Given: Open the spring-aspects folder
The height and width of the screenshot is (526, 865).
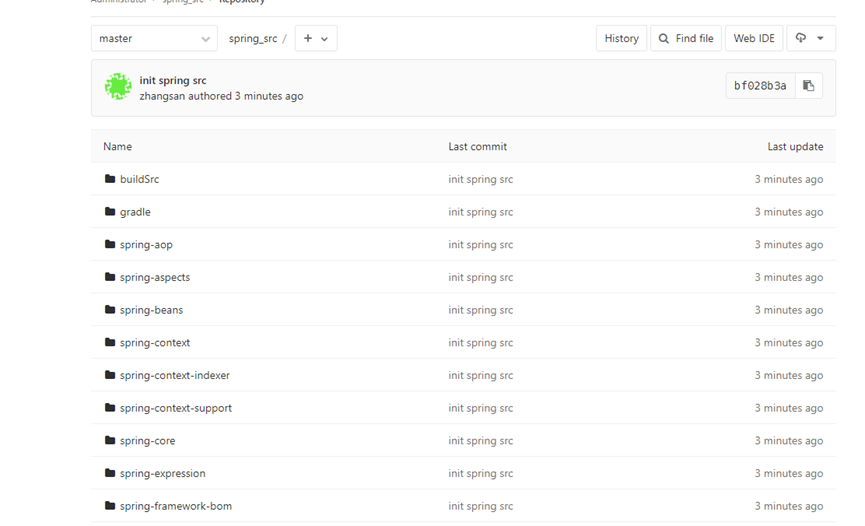Looking at the screenshot, I should pos(155,277).
